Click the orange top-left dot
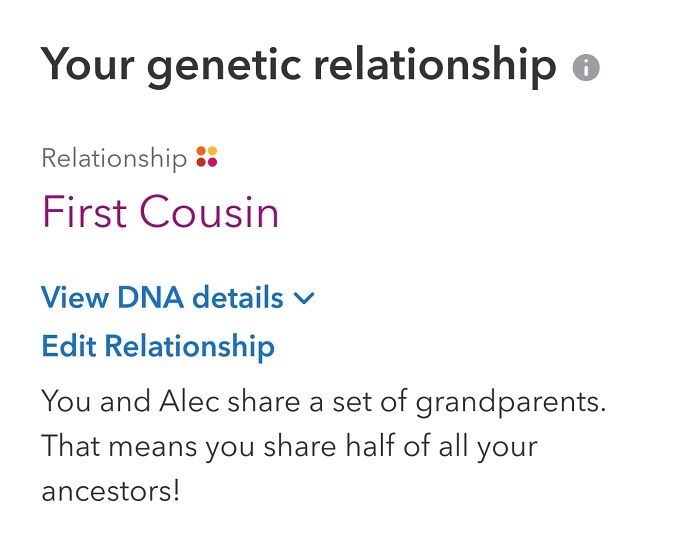 [x=202, y=152]
